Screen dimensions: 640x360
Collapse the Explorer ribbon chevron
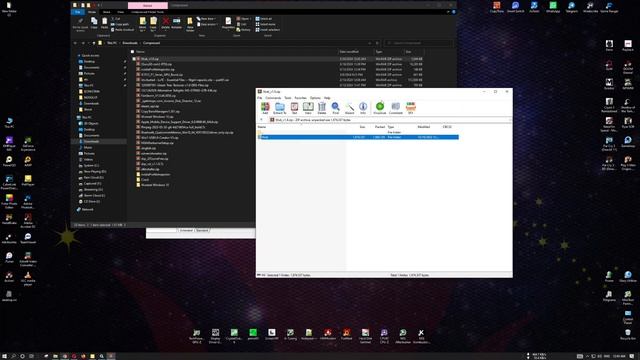pos(448,12)
